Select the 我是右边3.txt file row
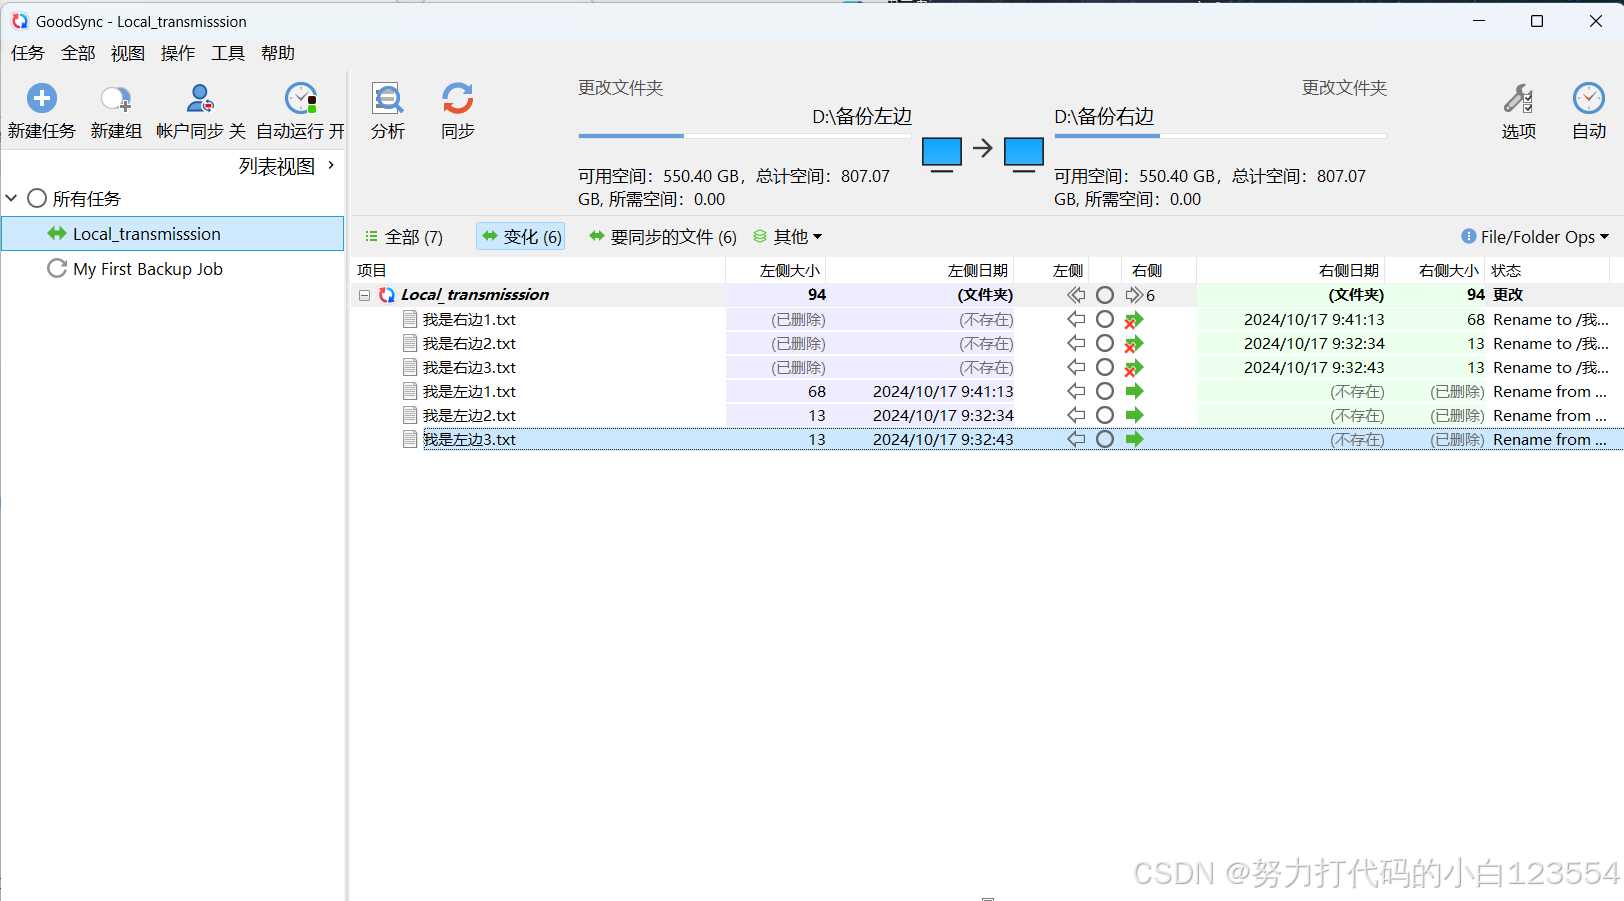This screenshot has height=901, width=1624. 985,367
